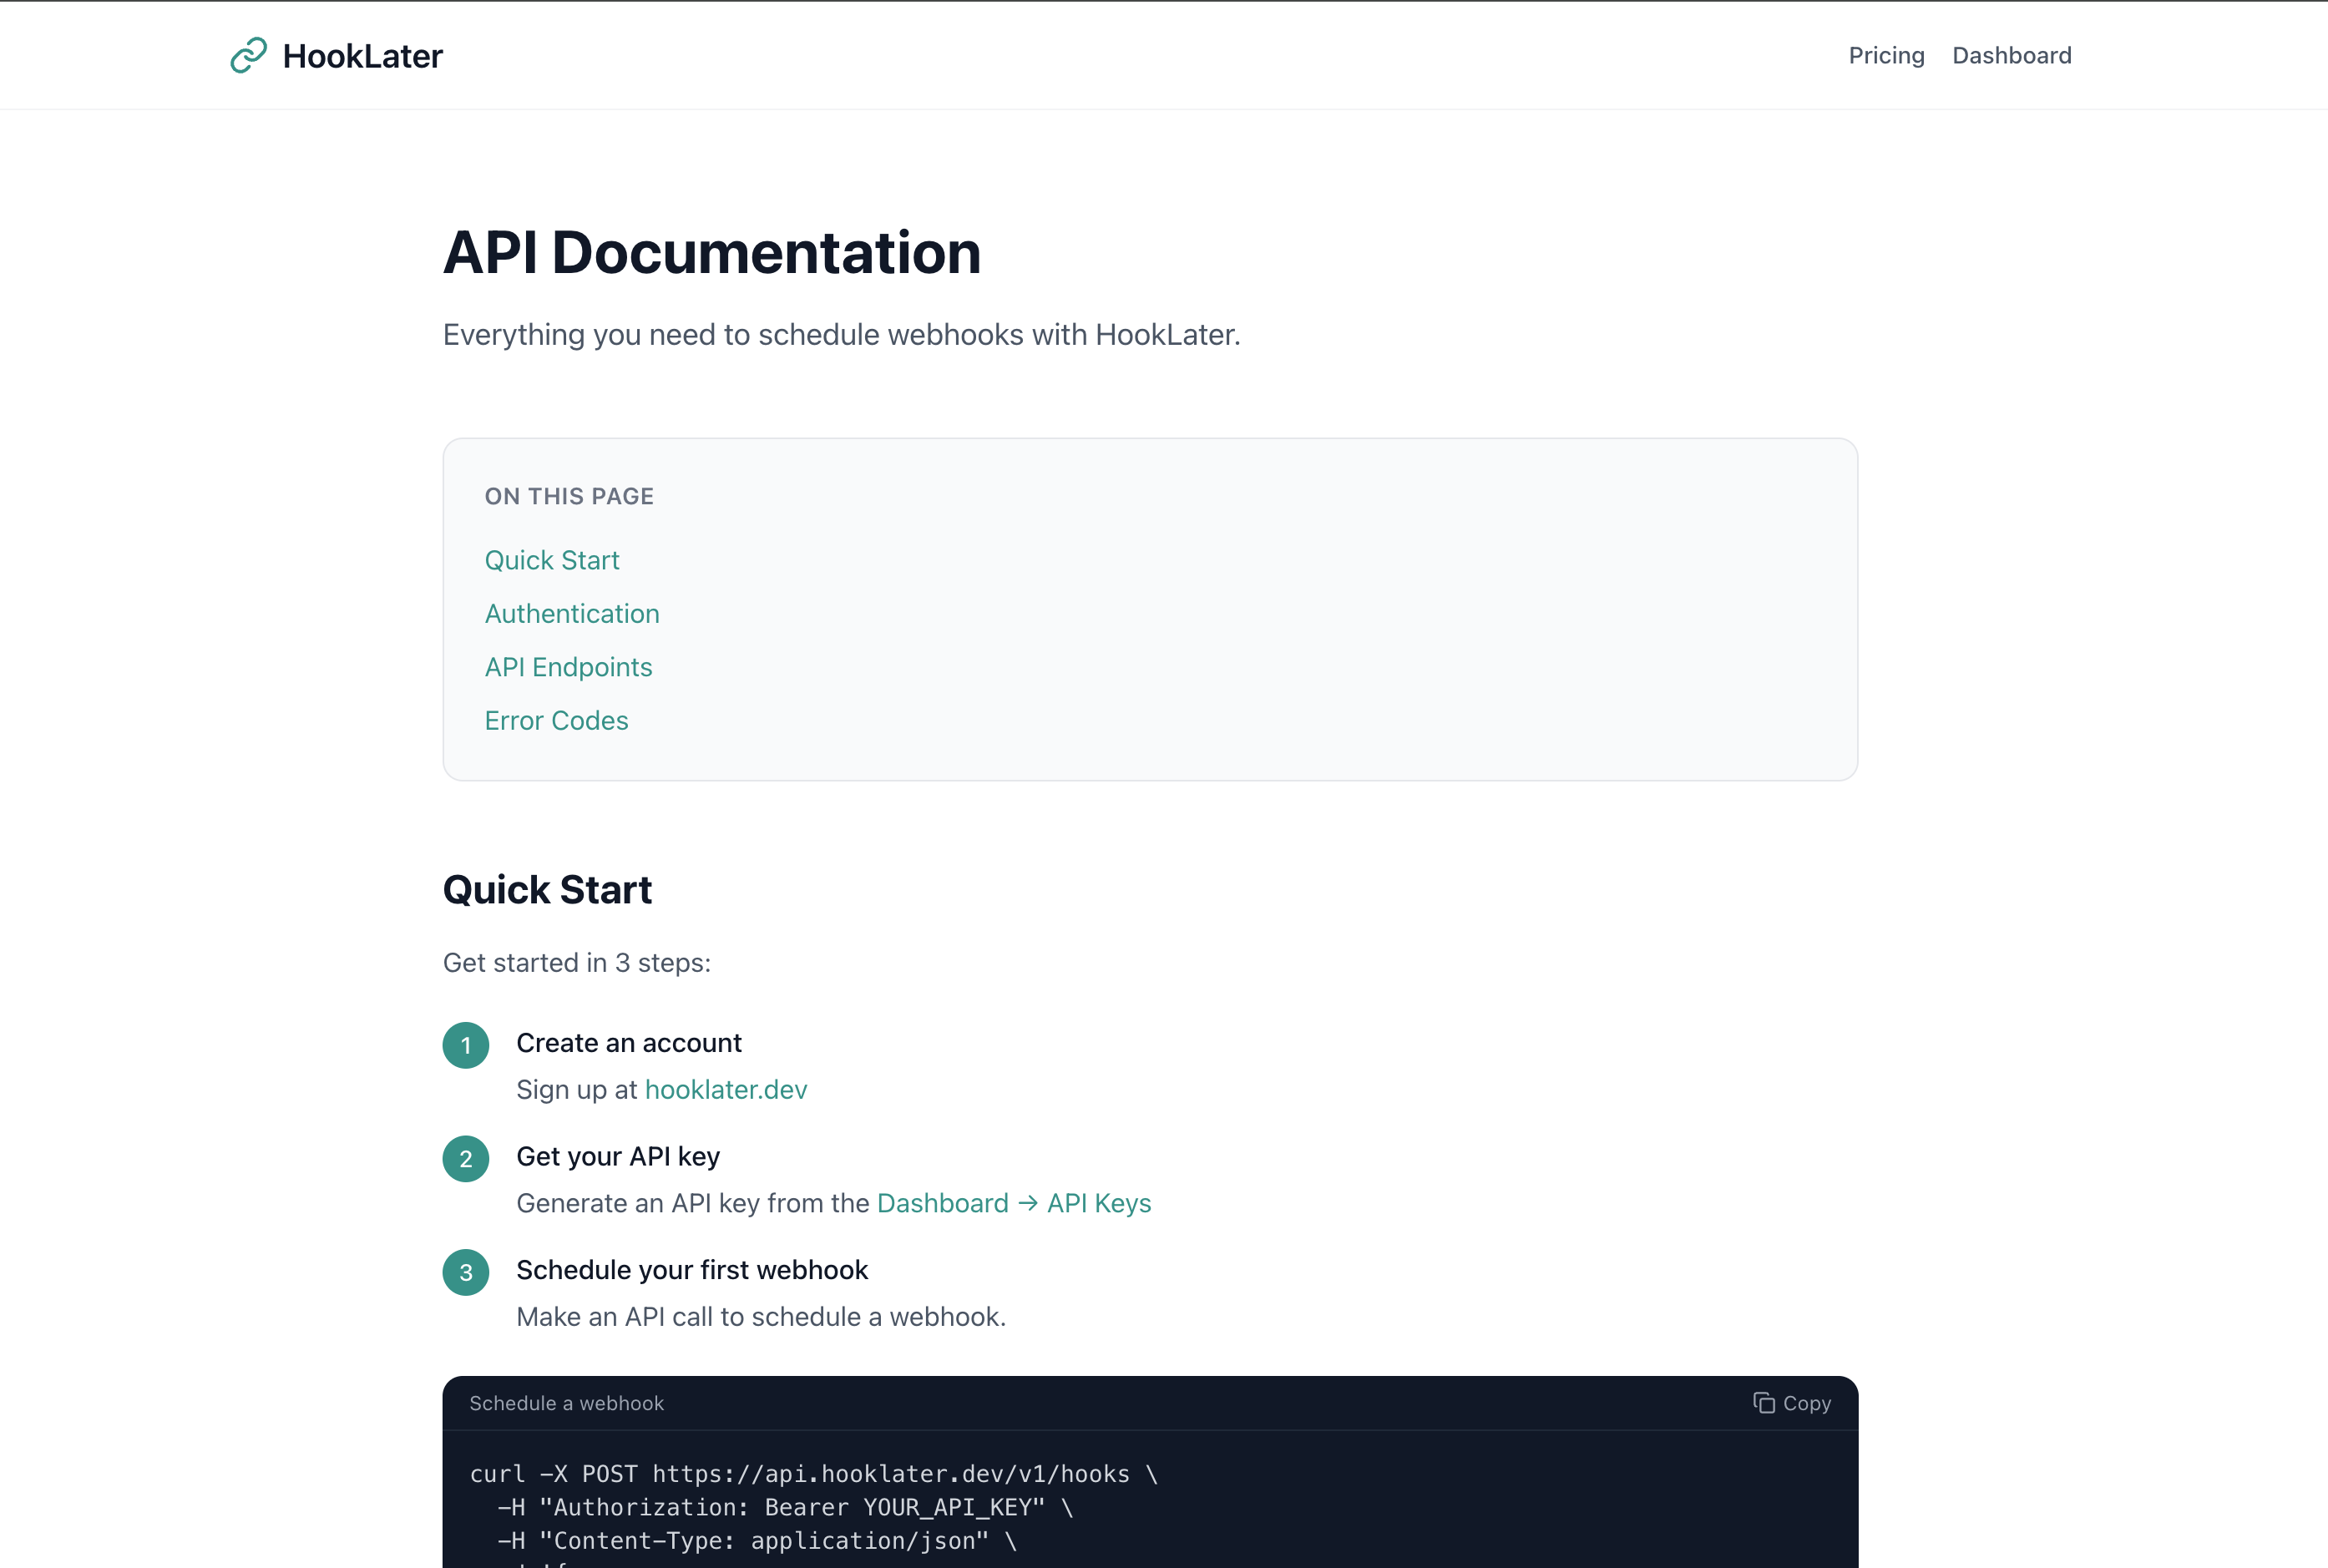This screenshot has height=1568, width=2328.
Task: Jump to Quick Start section link
Action: (x=552, y=560)
